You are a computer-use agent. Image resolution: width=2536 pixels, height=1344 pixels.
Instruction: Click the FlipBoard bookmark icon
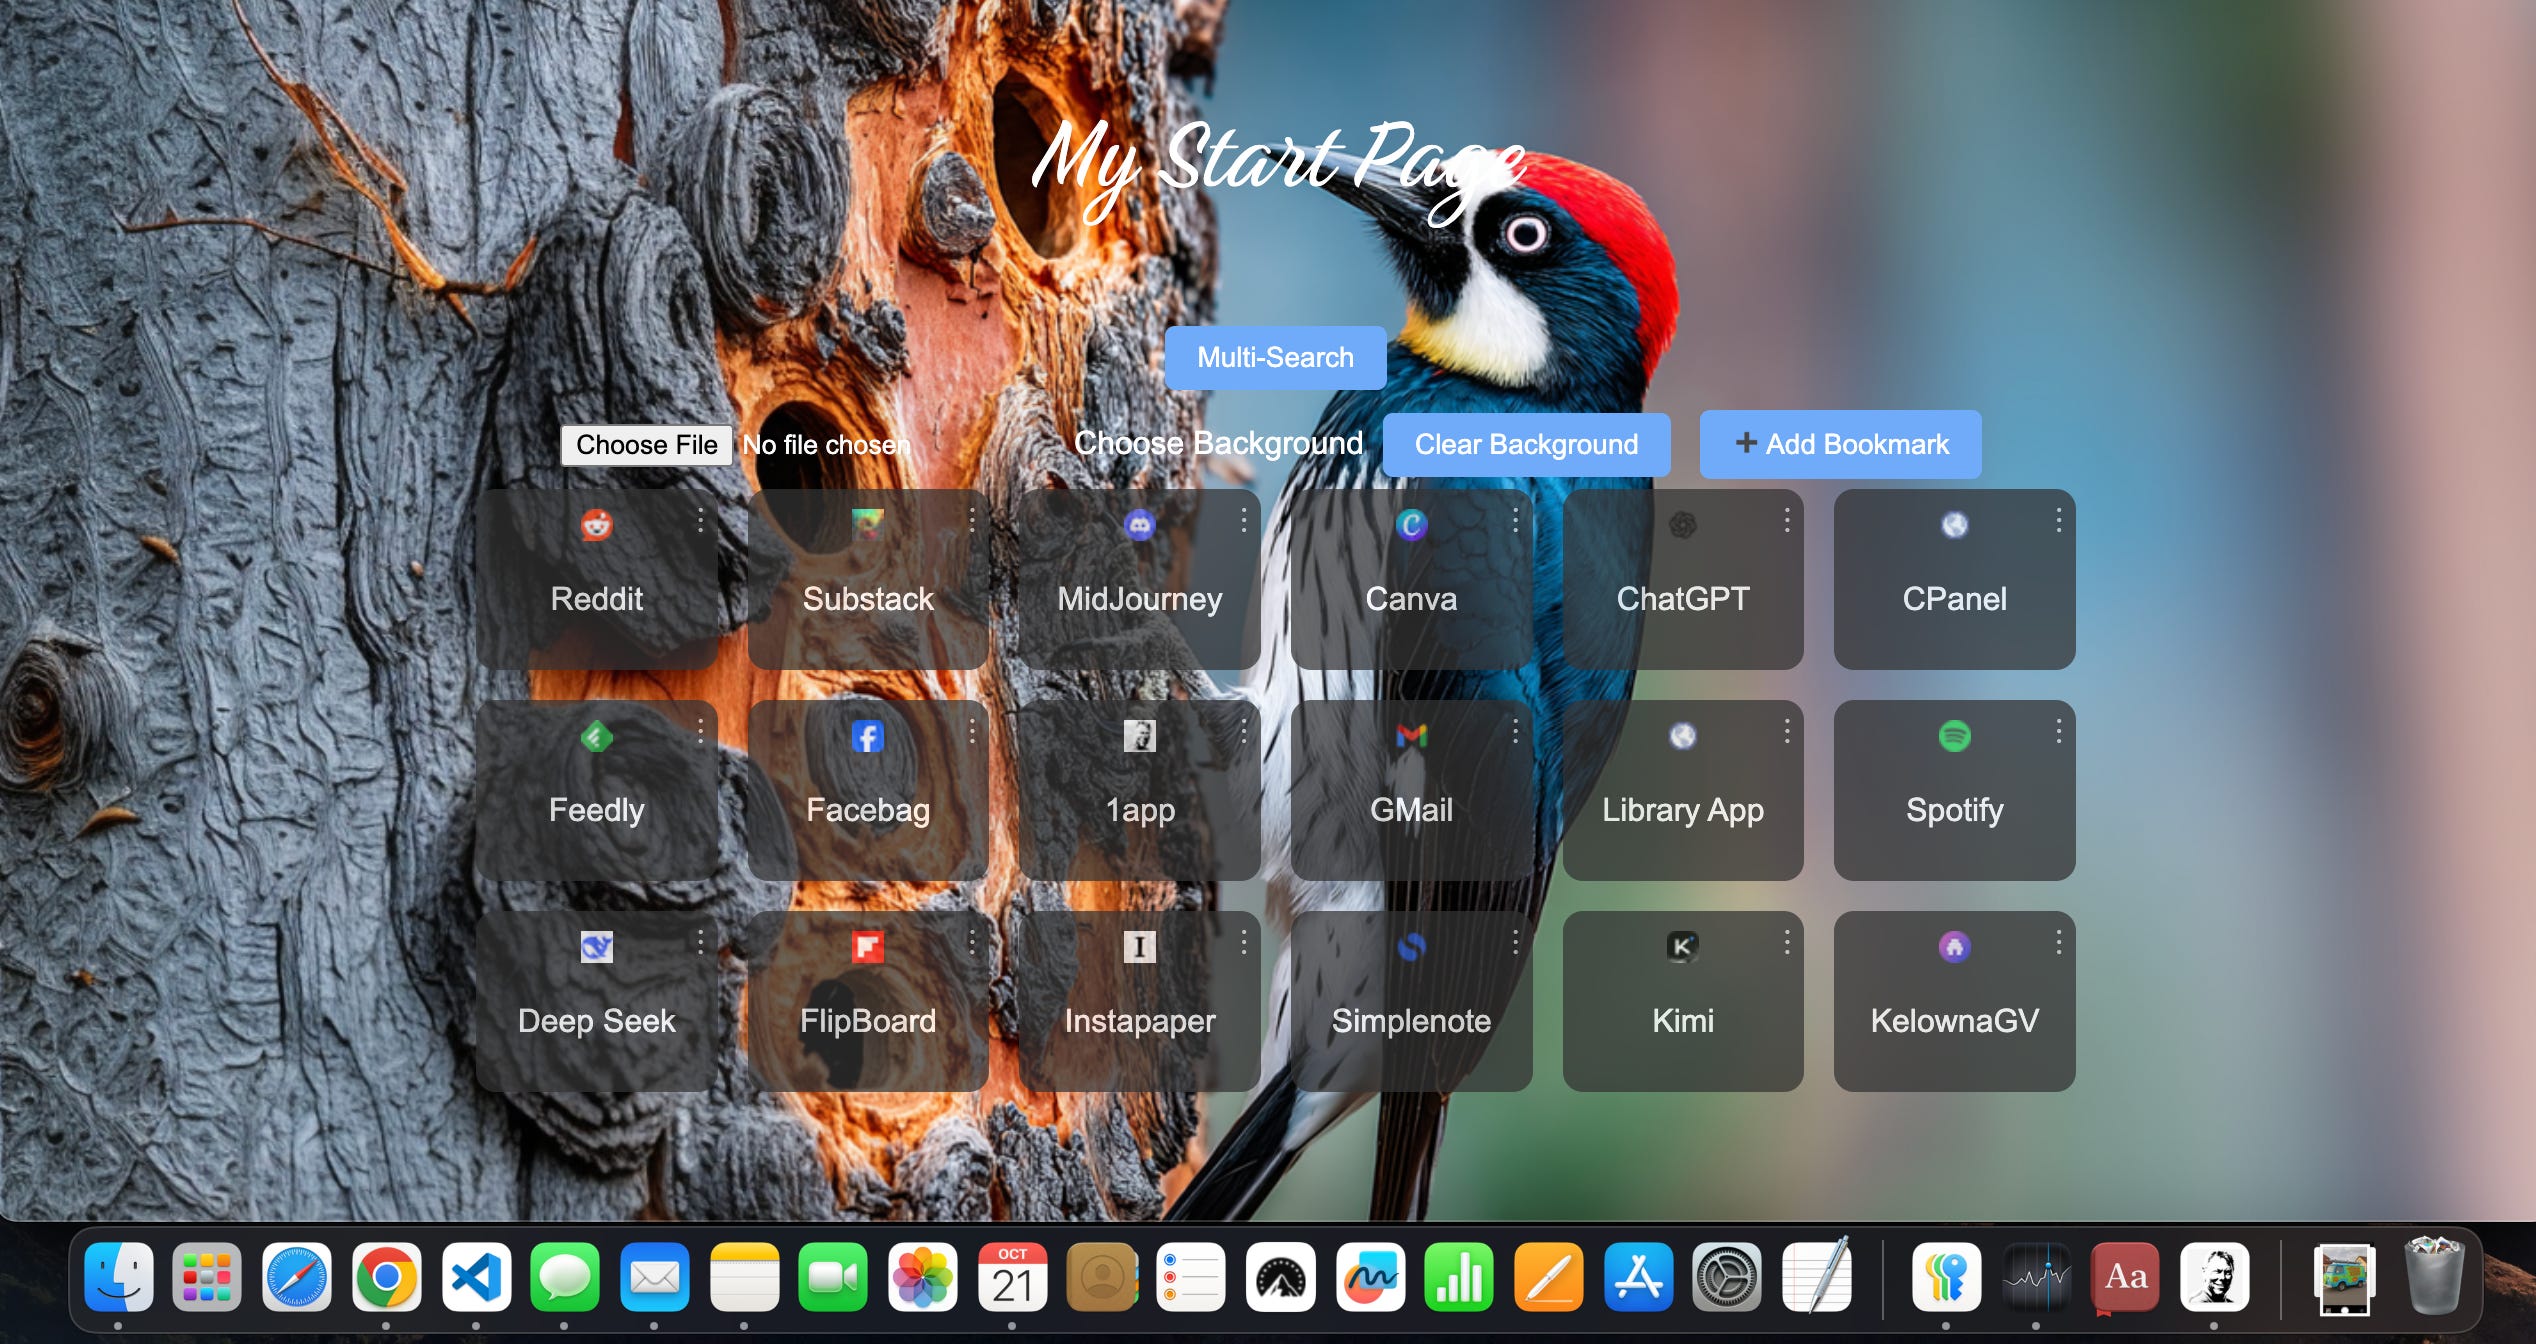[x=868, y=947]
